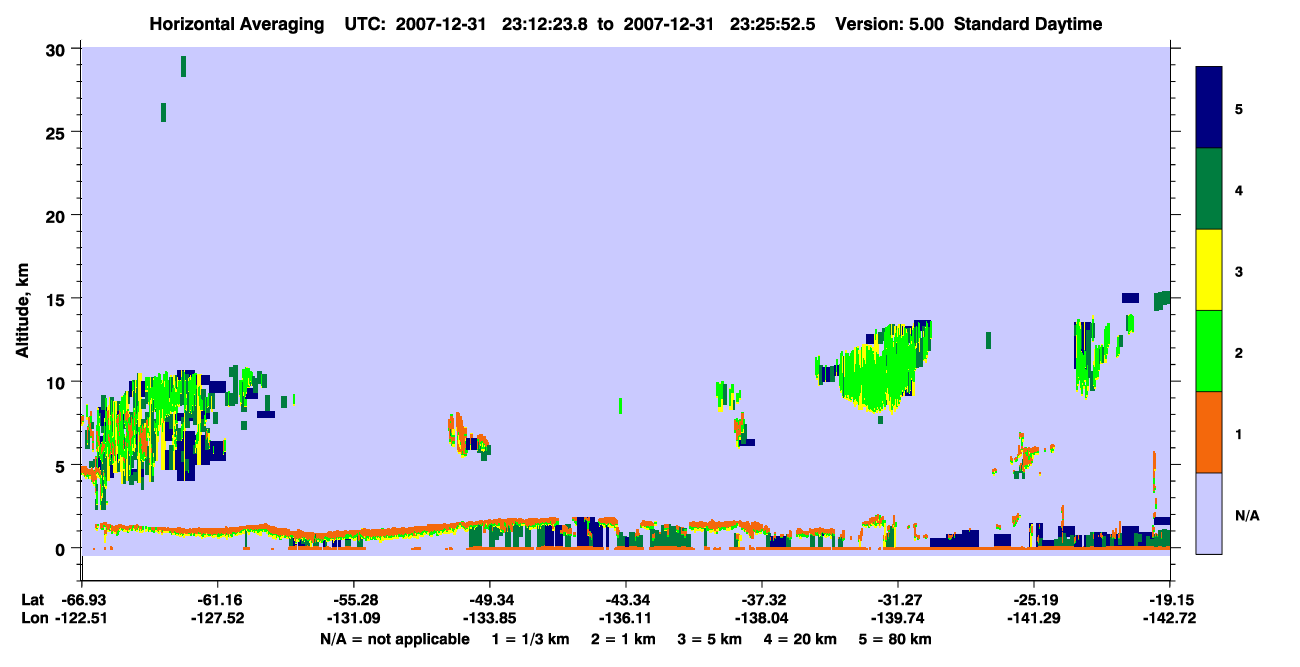This screenshot has height=667, width=1300.
Task: Click the longitude value -133.85
Action: point(489,618)
